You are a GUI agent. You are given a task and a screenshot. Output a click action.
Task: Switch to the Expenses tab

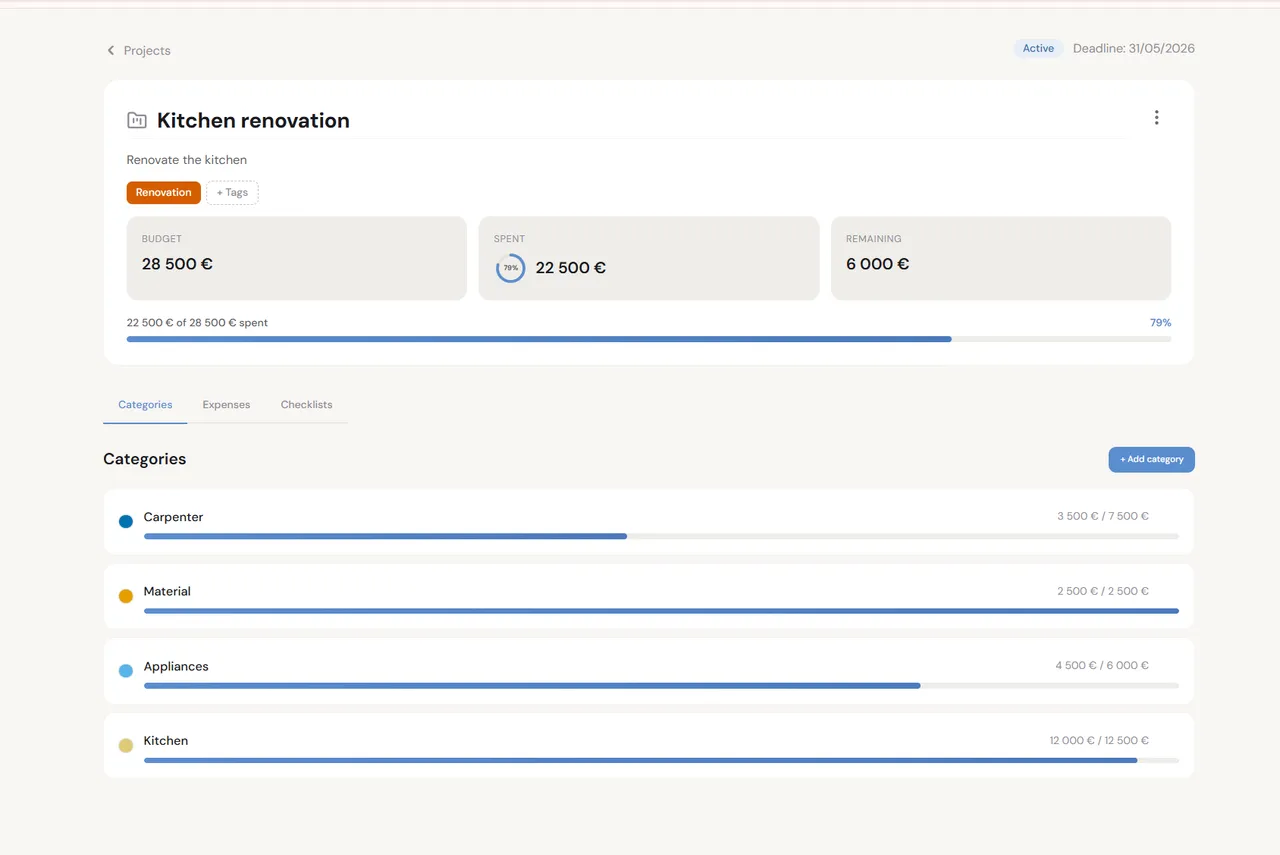(x=226, y=405)
